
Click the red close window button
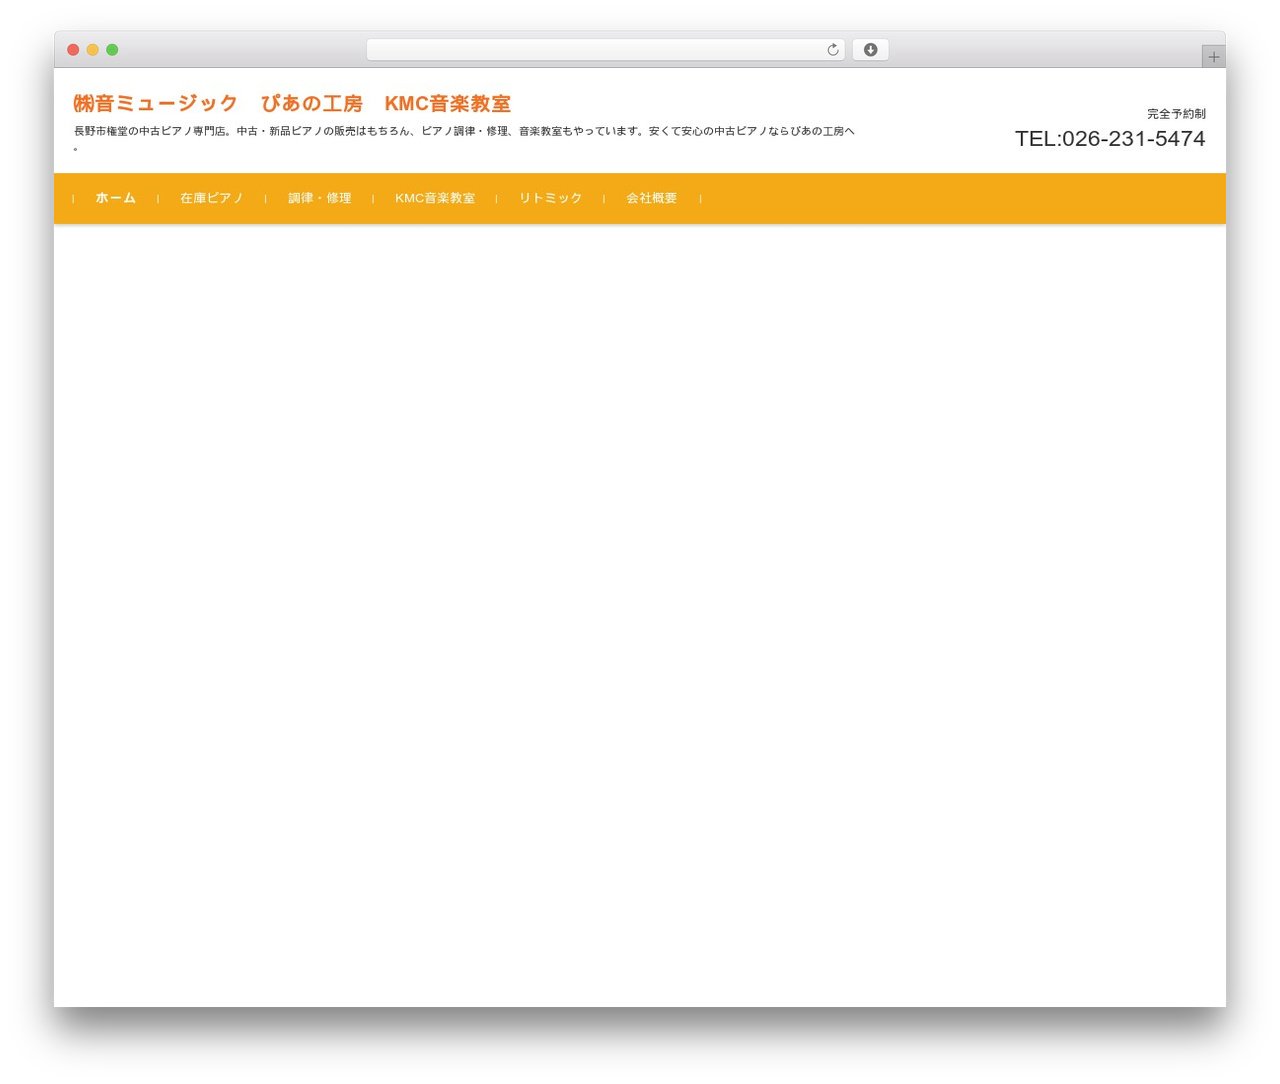point(73,50)
